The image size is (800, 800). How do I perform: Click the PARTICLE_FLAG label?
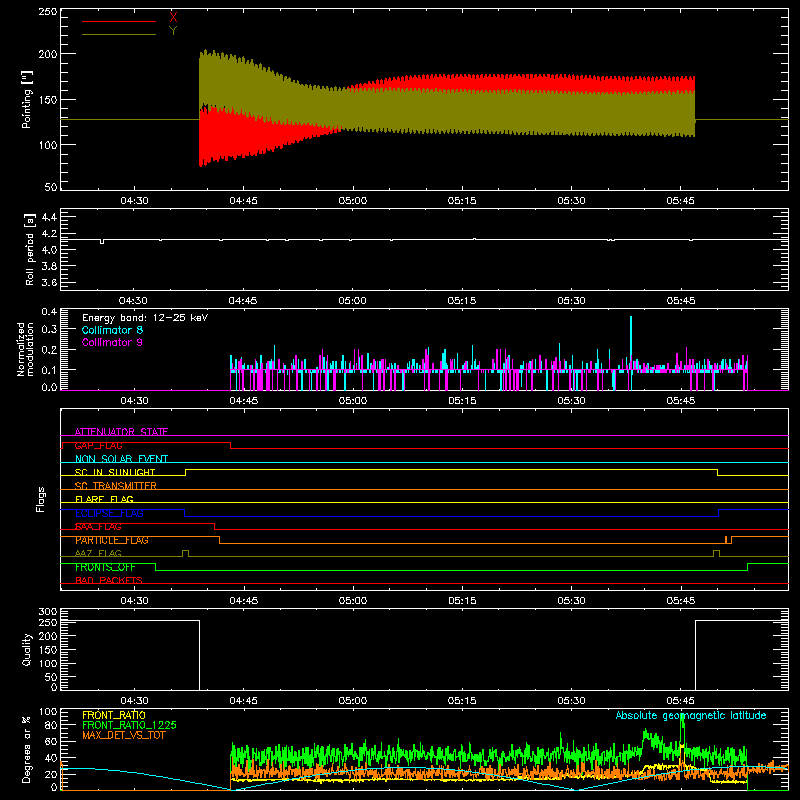(112, 540)
